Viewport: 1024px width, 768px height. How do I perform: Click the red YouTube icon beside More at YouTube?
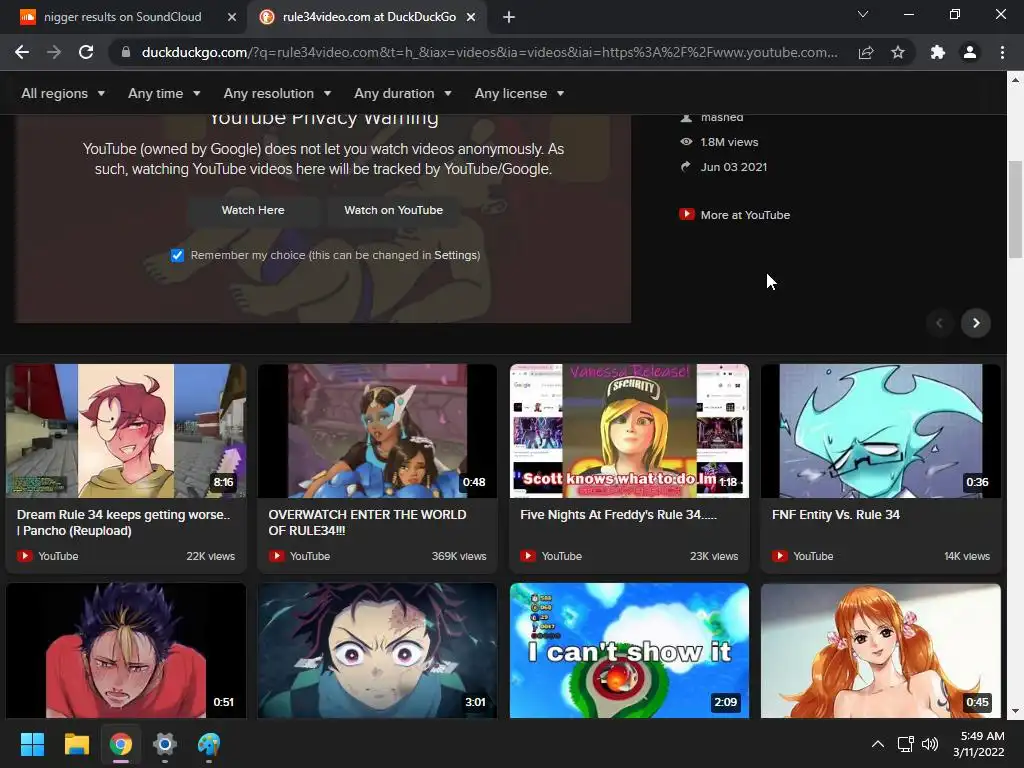pos(686,214)
